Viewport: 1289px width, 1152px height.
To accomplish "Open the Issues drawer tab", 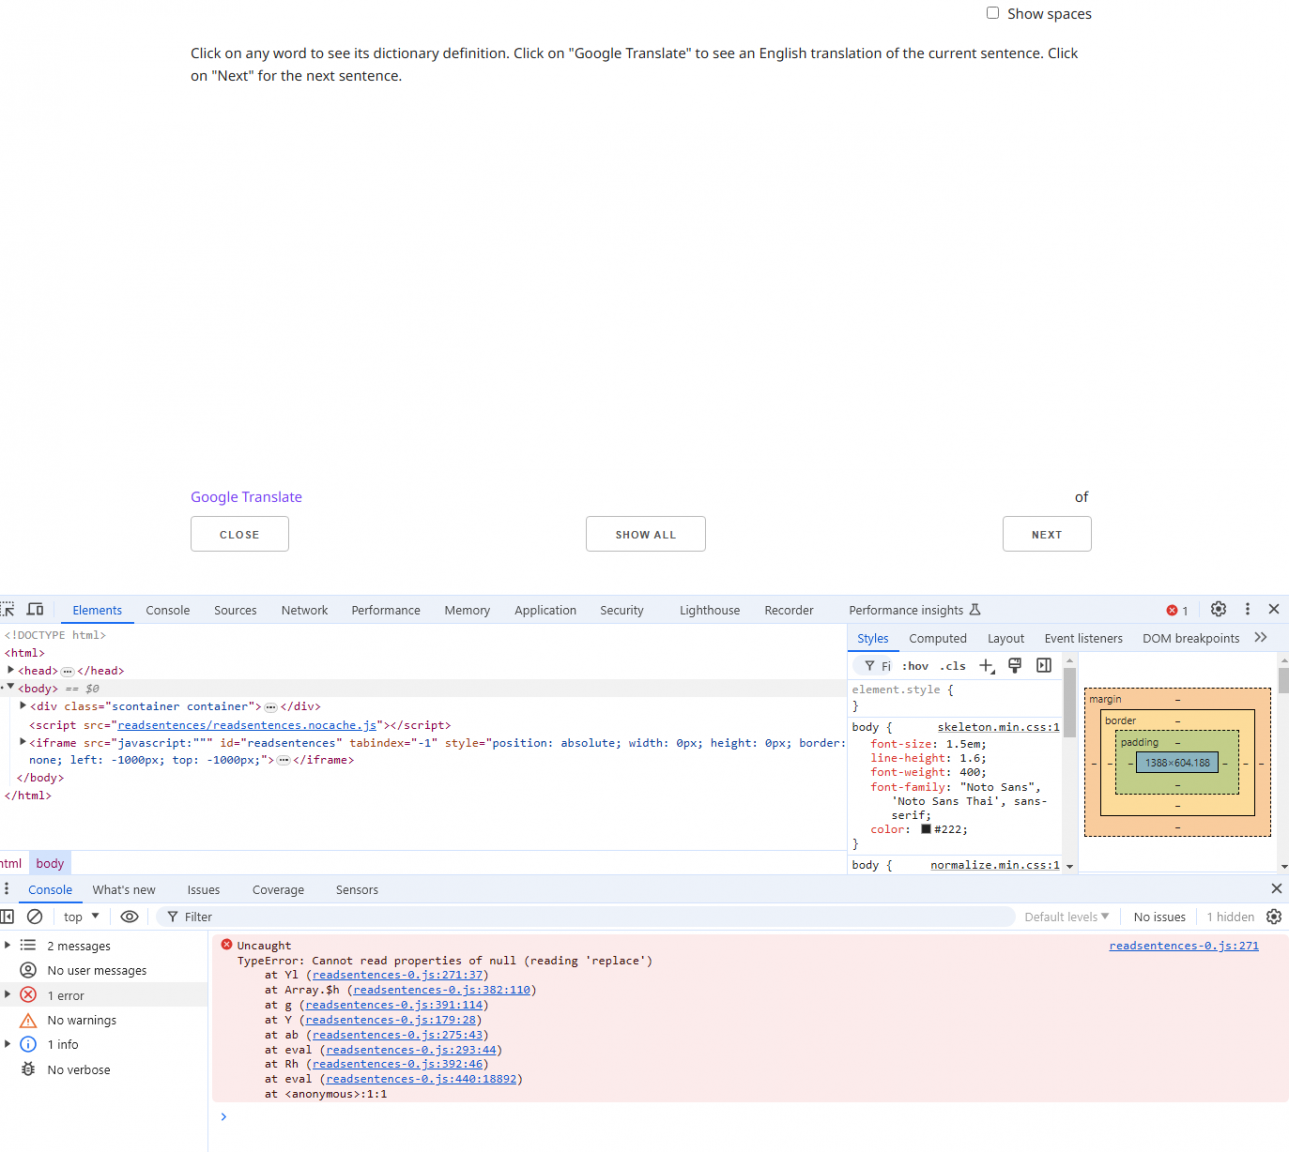I will click(203, 890).
